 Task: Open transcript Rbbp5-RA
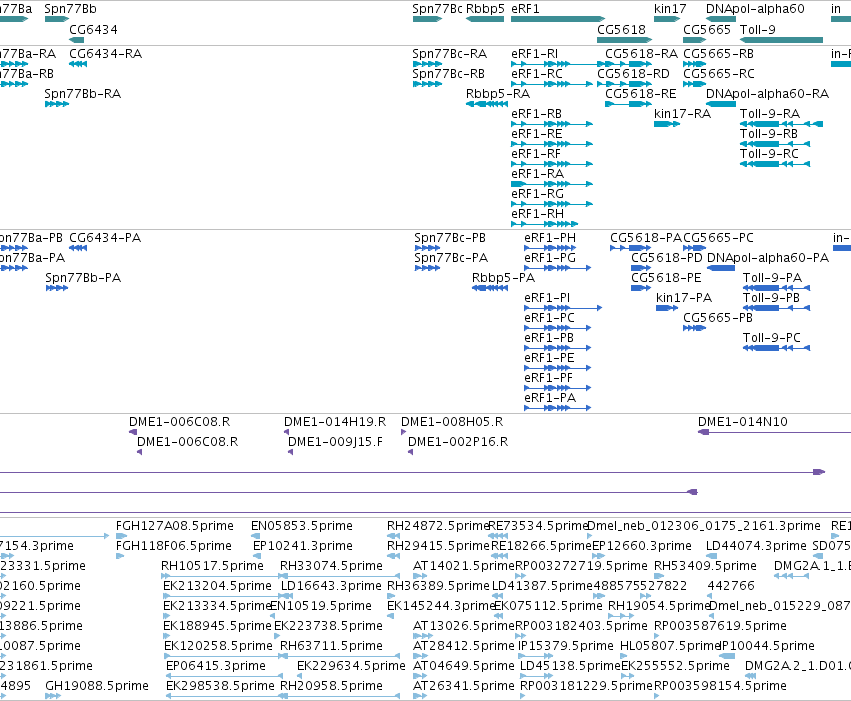[x=498, y=94]
